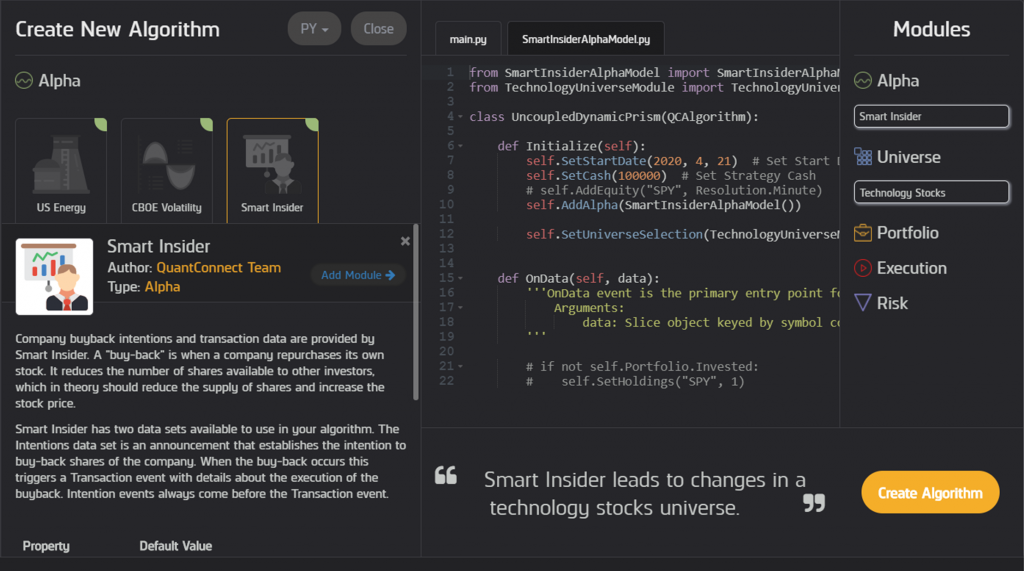Click the AddAlpha code on line 10
This screenshot has height=571, width=1024.
[x=589, y=205]
